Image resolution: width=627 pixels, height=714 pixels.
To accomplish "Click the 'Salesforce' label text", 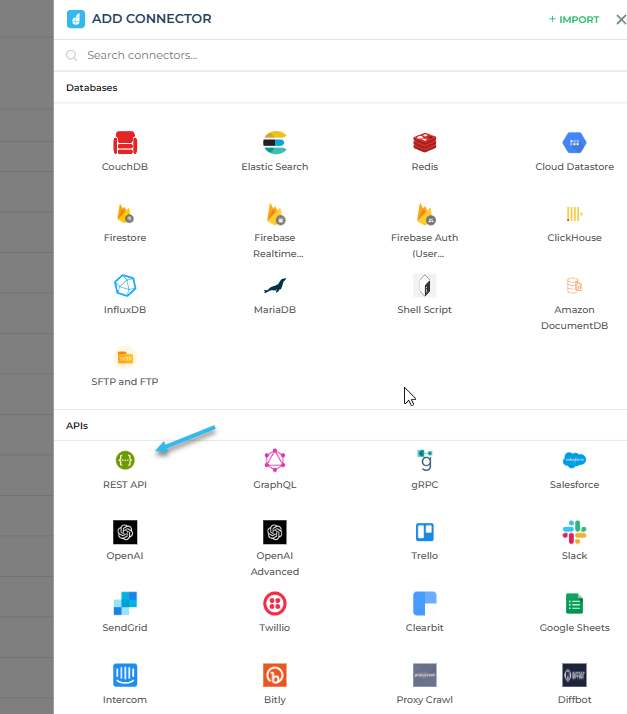I will [x=574, y=484].
